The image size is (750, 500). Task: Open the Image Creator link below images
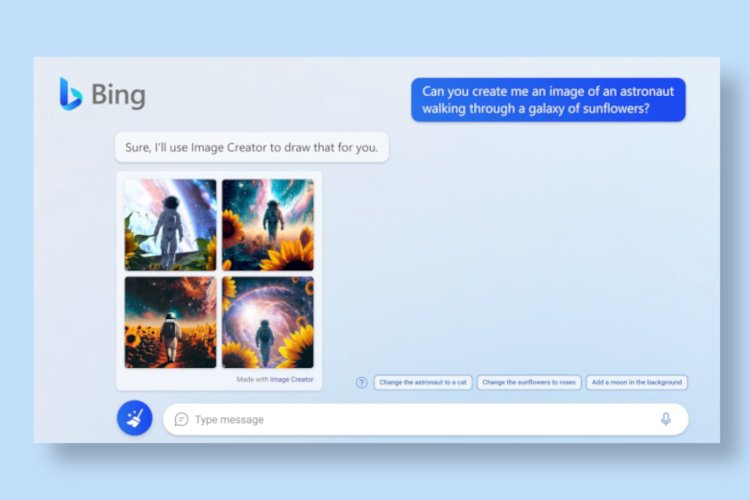click(x=291, y=379)
